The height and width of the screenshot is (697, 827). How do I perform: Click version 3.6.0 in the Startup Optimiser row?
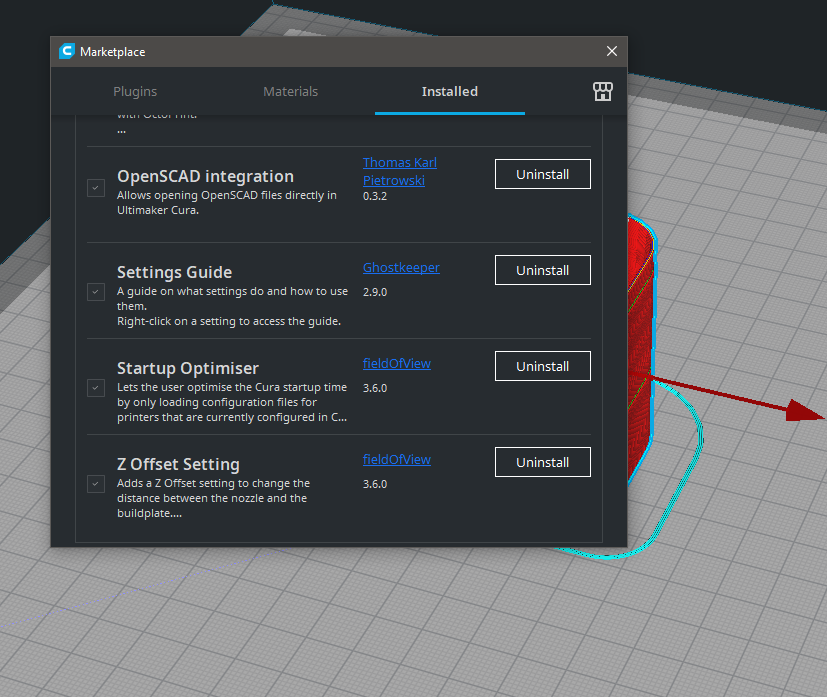375,388
